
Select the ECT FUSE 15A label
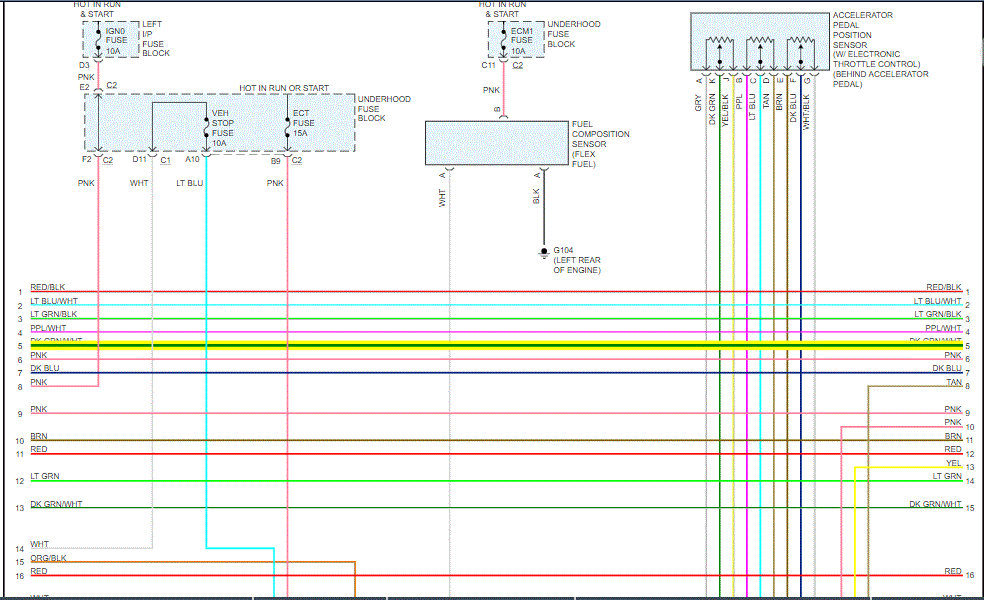pyautogui.click(x=303, y=123)
